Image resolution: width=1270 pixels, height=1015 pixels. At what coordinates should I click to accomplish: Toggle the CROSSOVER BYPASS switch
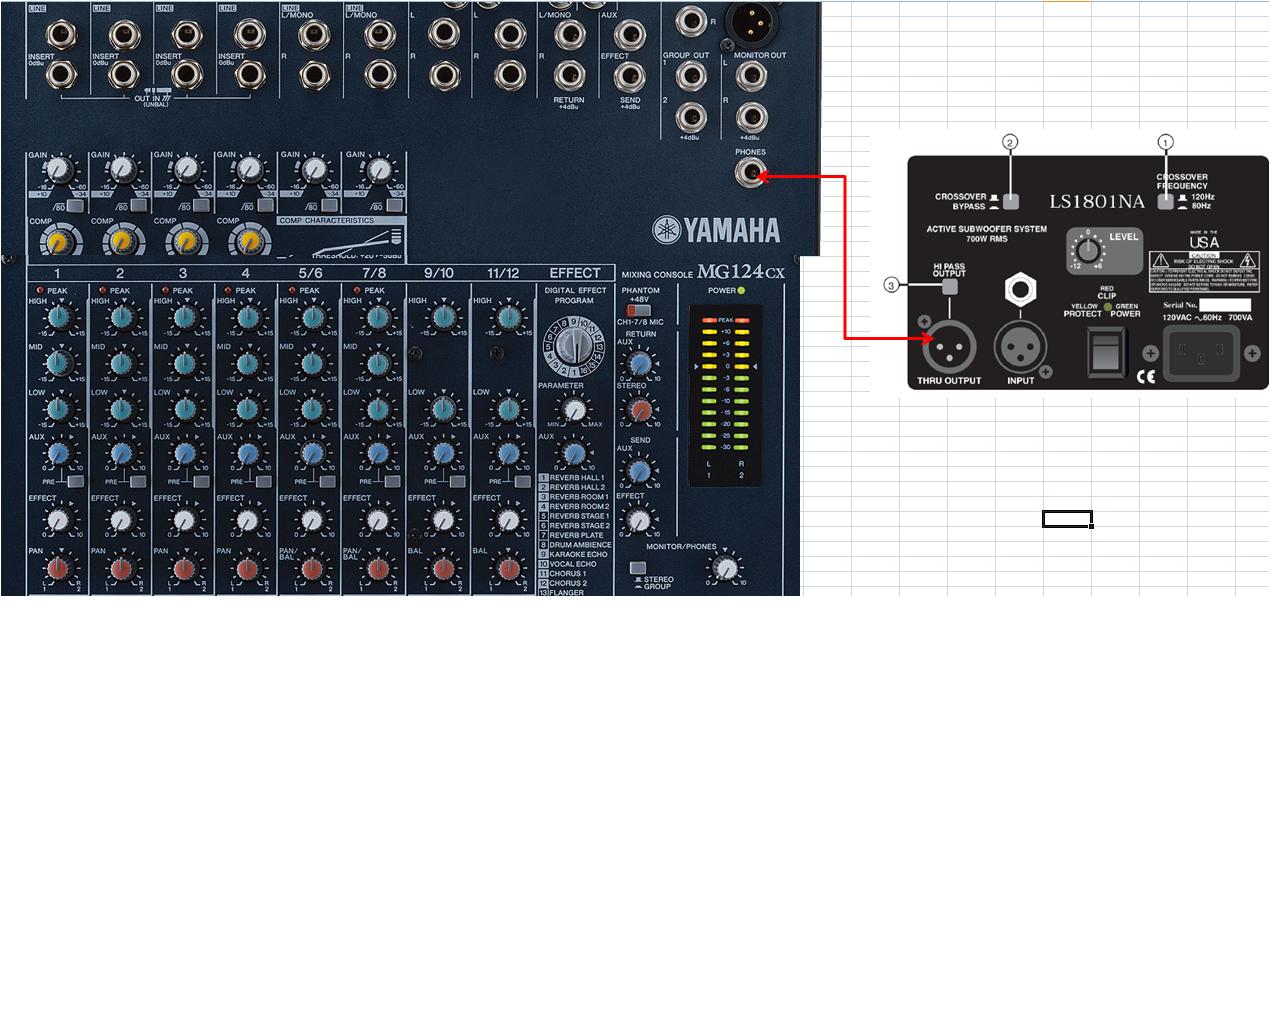(x=1011, y=201)
